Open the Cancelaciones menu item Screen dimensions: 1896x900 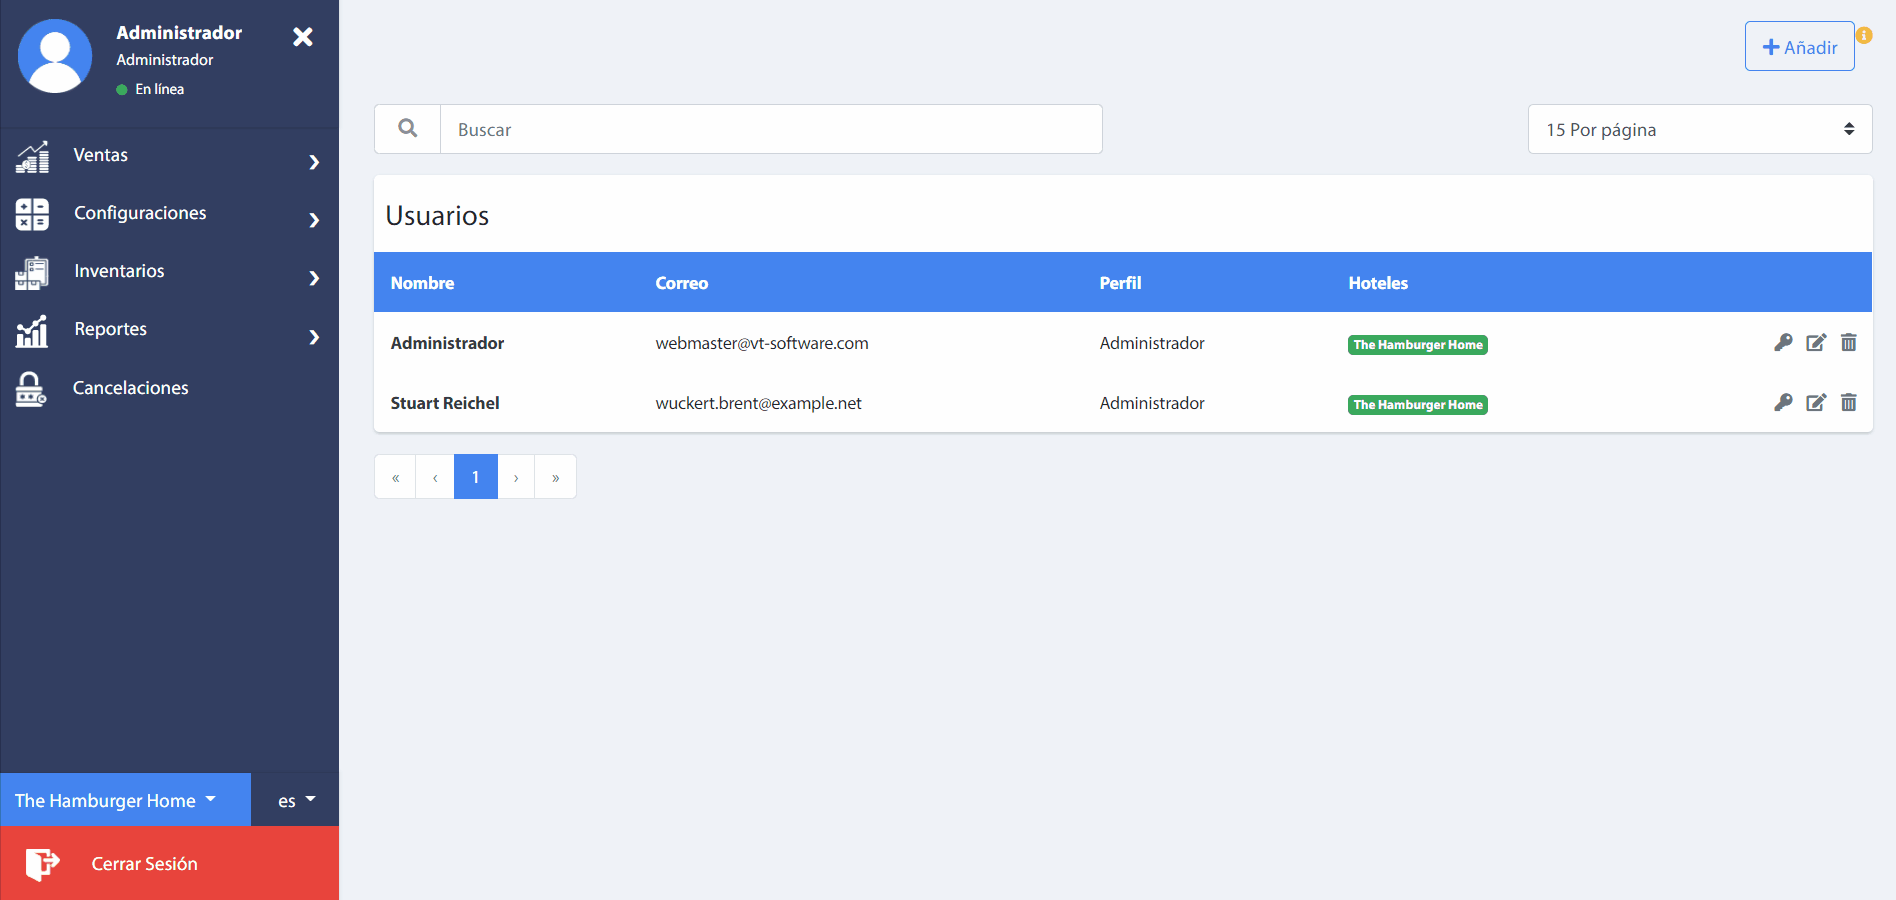(x=130, y=388)
